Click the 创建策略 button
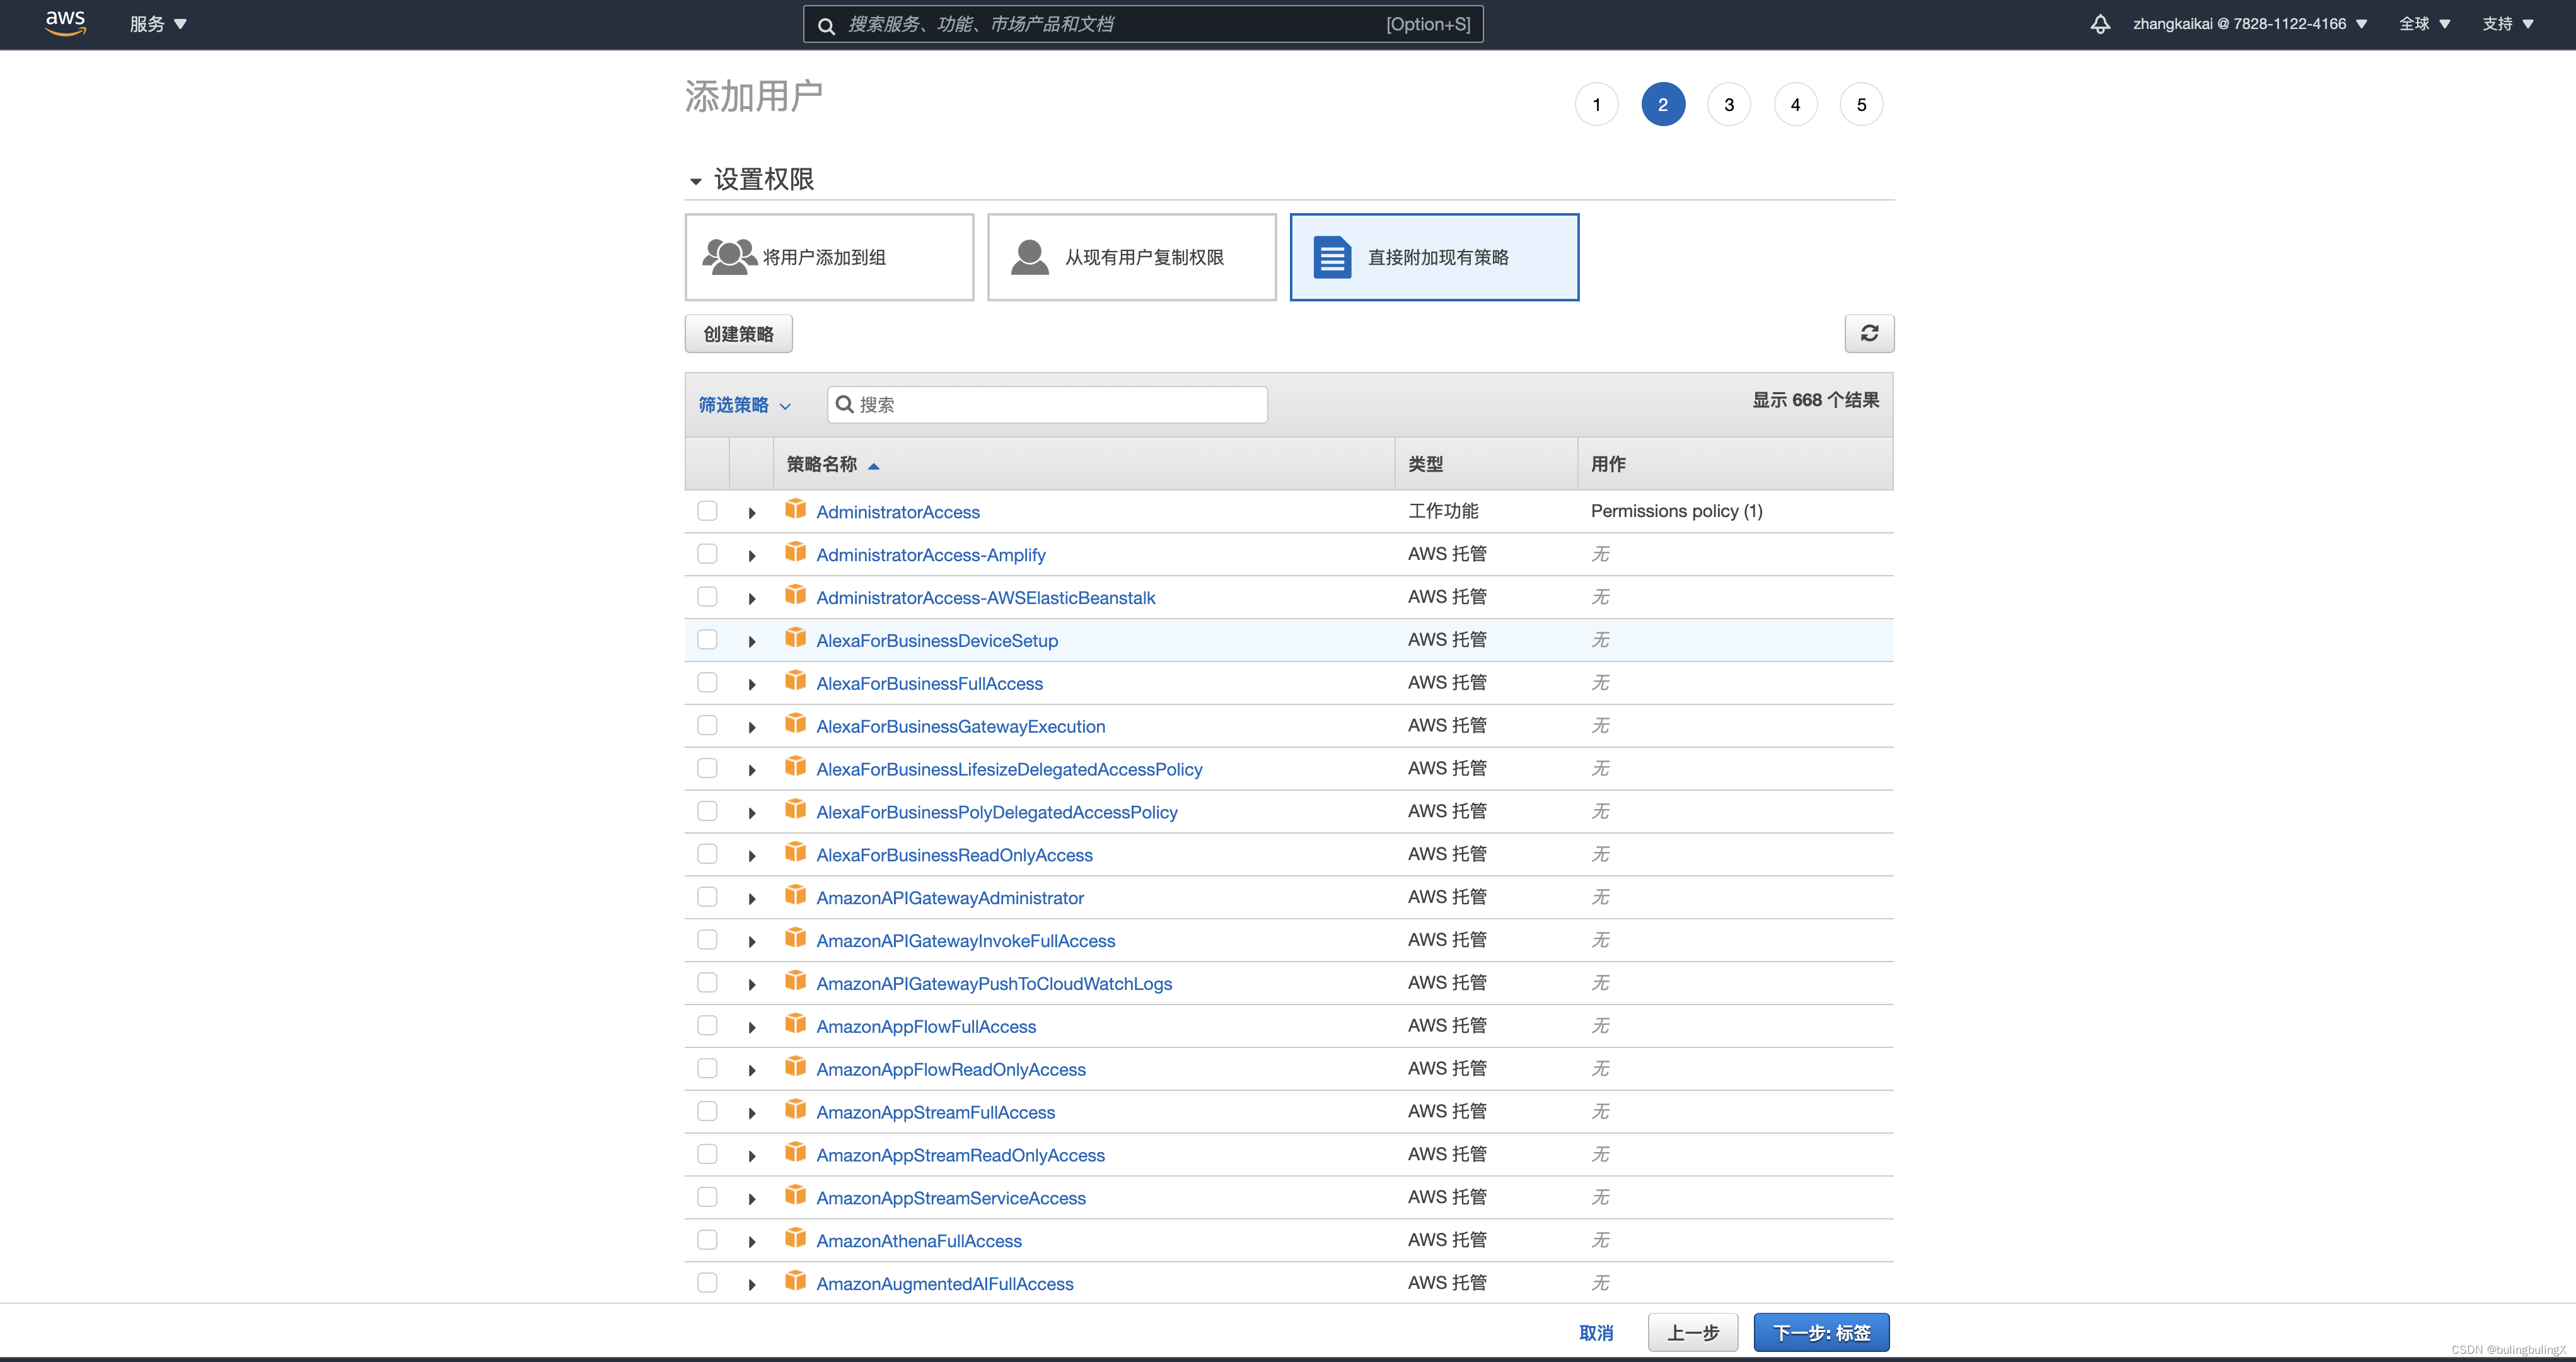The image size is (2576, 1362). click(738, 334)
